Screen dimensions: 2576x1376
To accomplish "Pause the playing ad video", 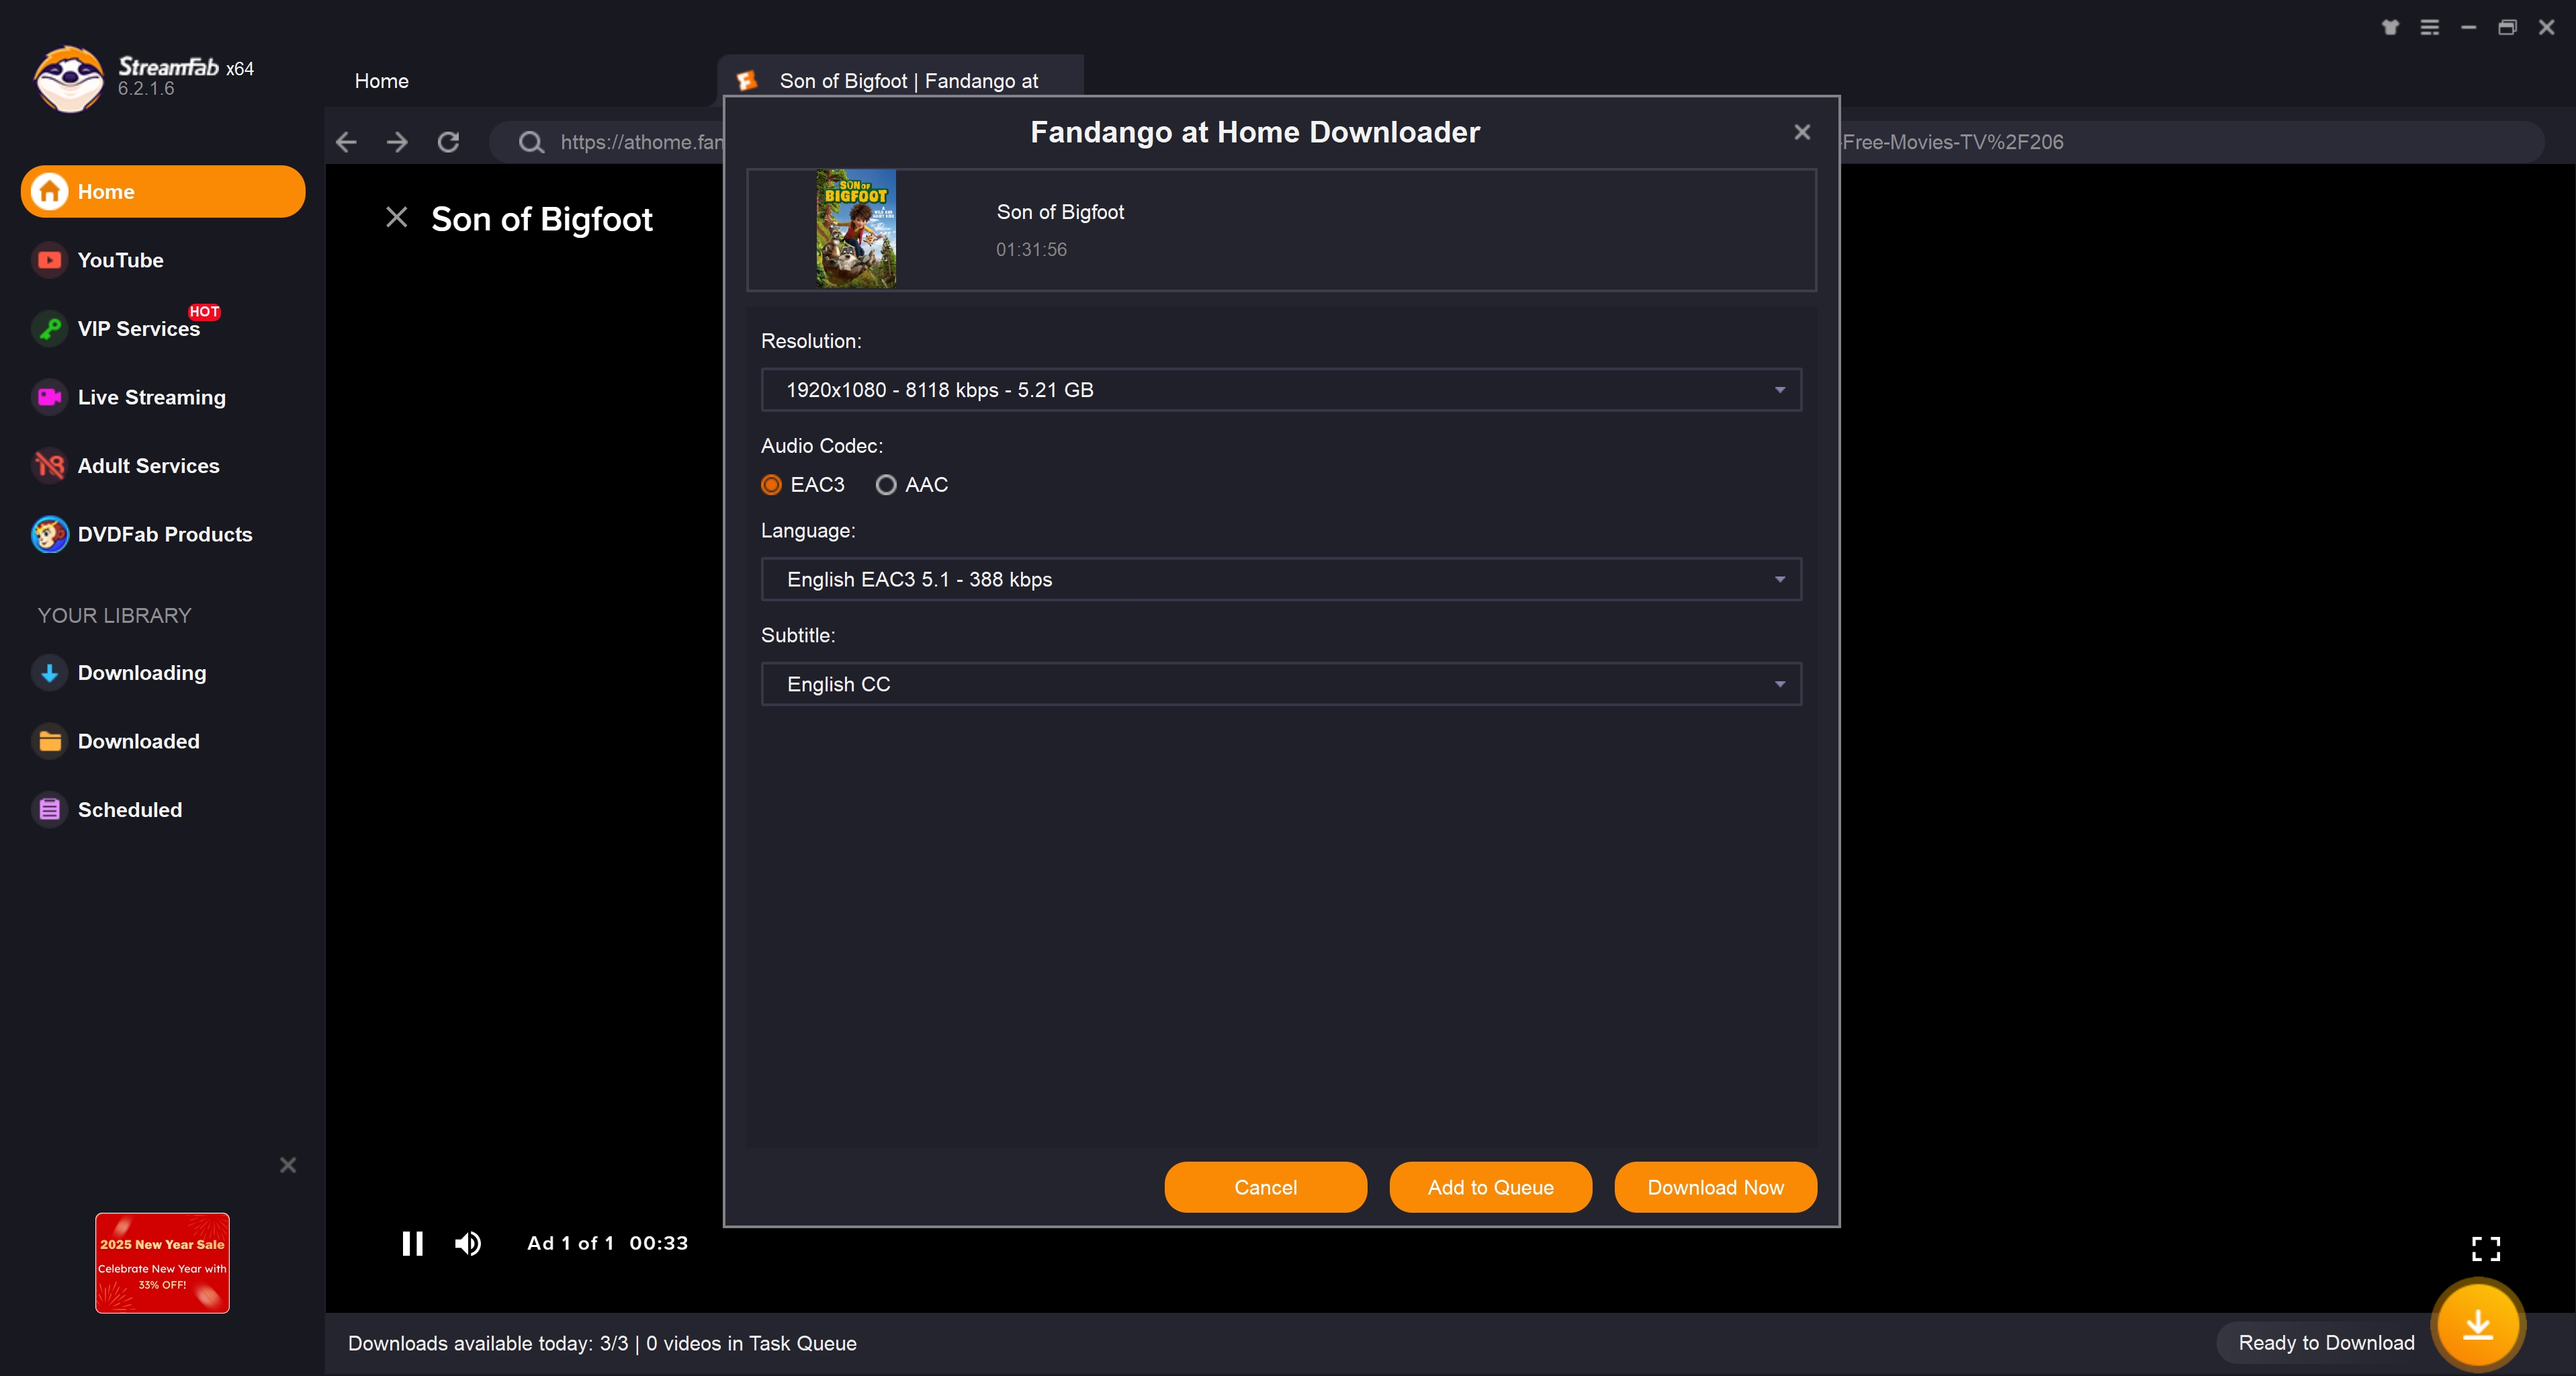I will click(x=412, y=1243).
